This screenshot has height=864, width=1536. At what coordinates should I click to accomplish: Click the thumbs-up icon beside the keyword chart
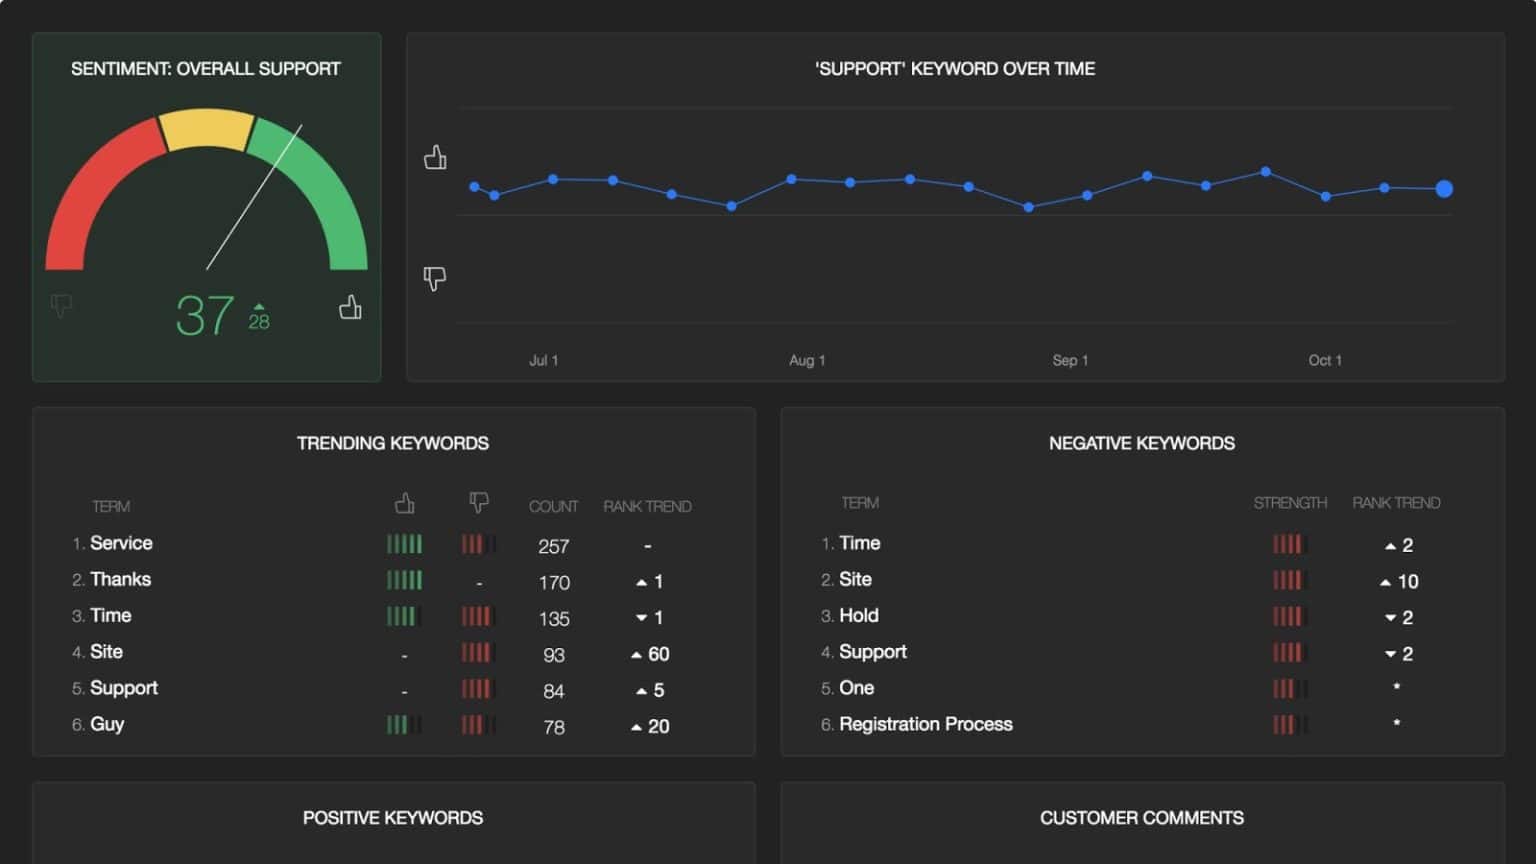coord(435,157)
